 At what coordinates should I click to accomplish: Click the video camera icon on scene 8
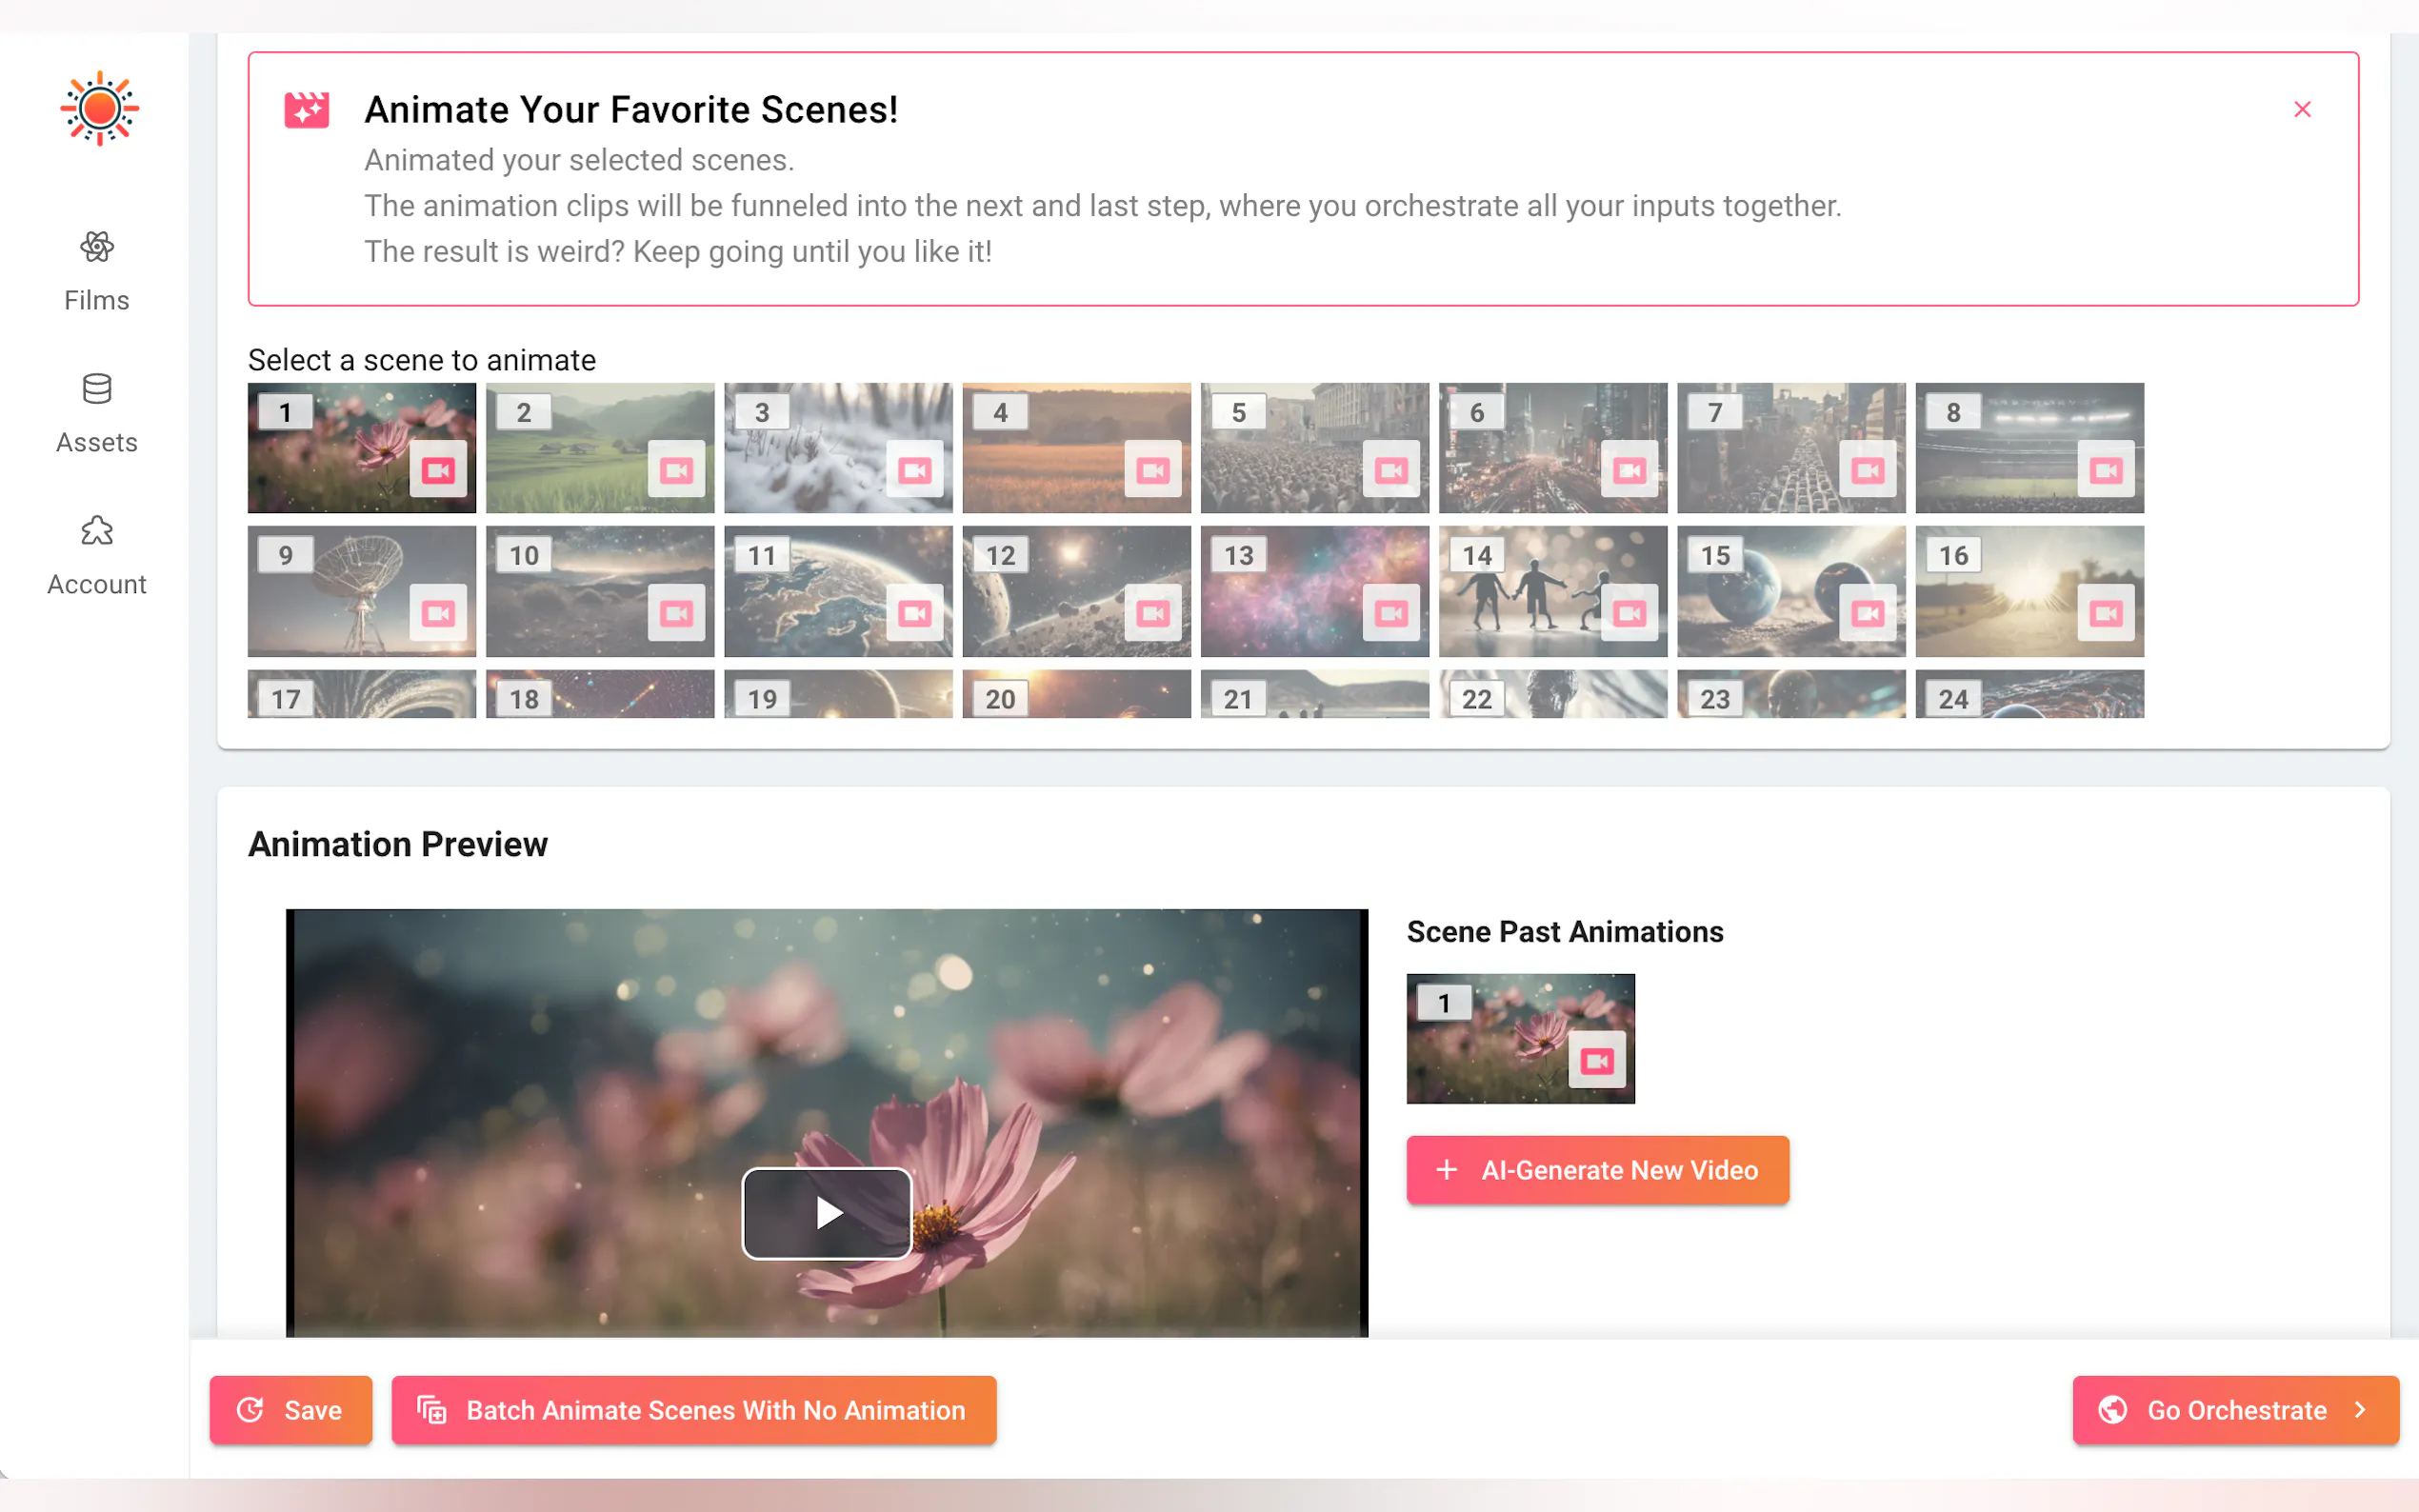tap(2105, 470)
